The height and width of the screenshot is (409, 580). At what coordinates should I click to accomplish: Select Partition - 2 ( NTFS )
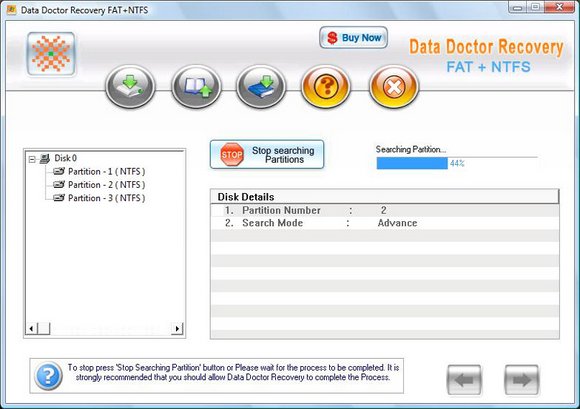[x=107, y=185]
